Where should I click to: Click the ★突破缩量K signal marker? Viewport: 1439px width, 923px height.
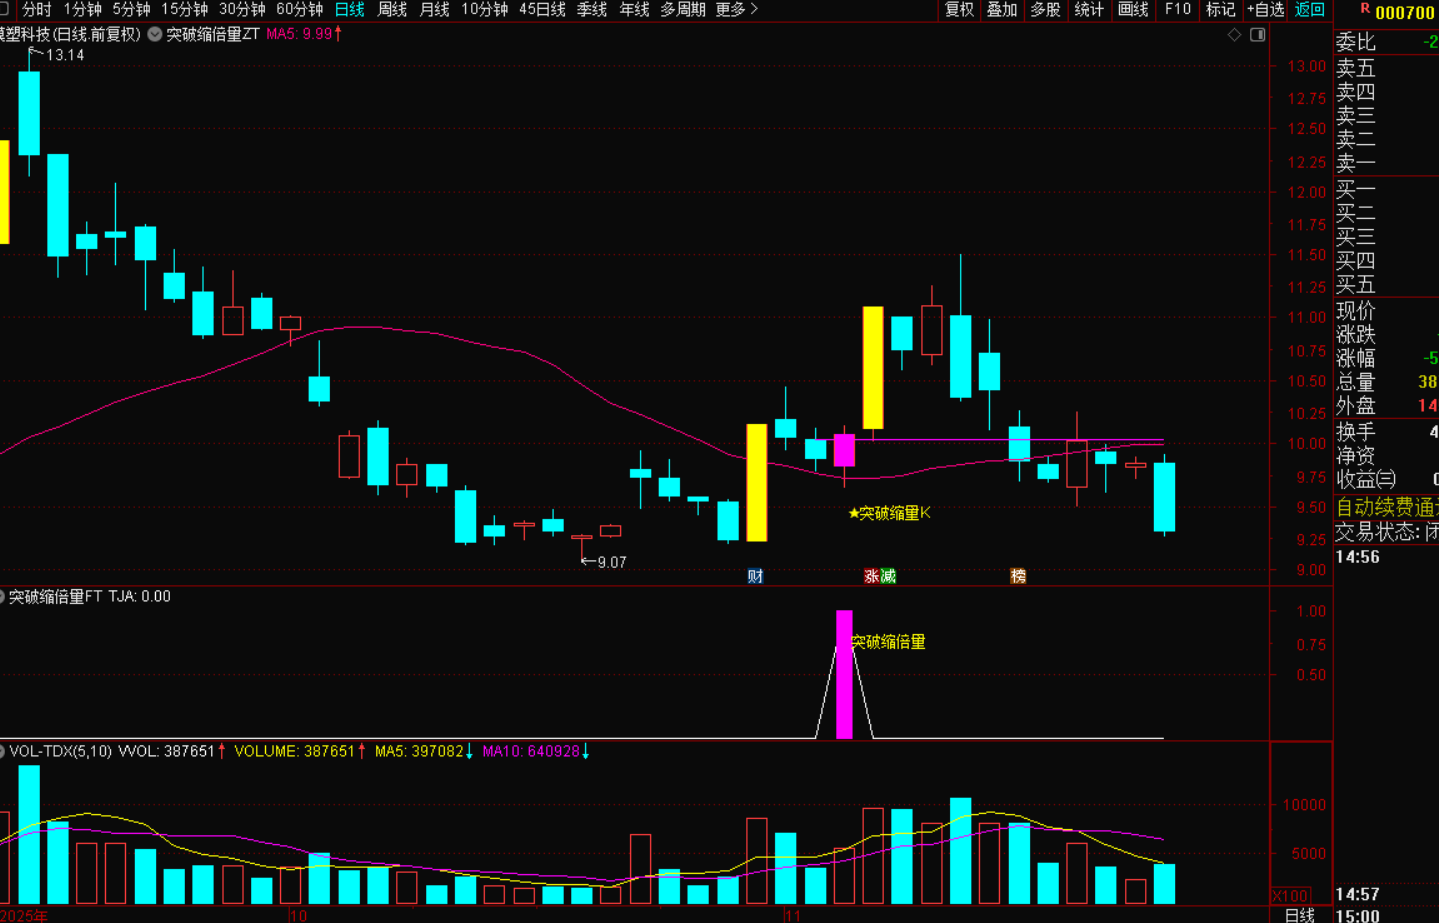(889, 513)
